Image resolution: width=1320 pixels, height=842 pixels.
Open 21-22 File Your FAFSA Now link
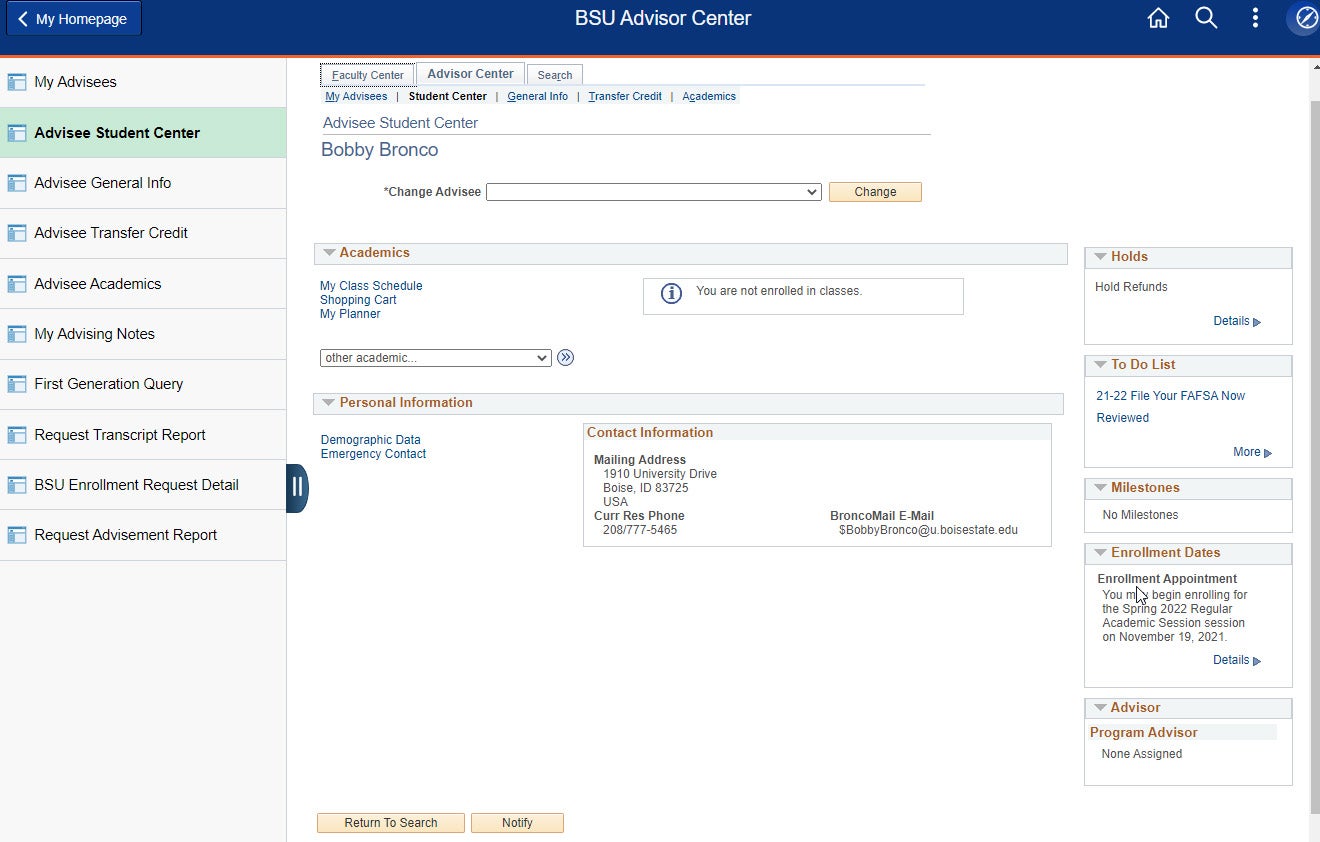1170,396
